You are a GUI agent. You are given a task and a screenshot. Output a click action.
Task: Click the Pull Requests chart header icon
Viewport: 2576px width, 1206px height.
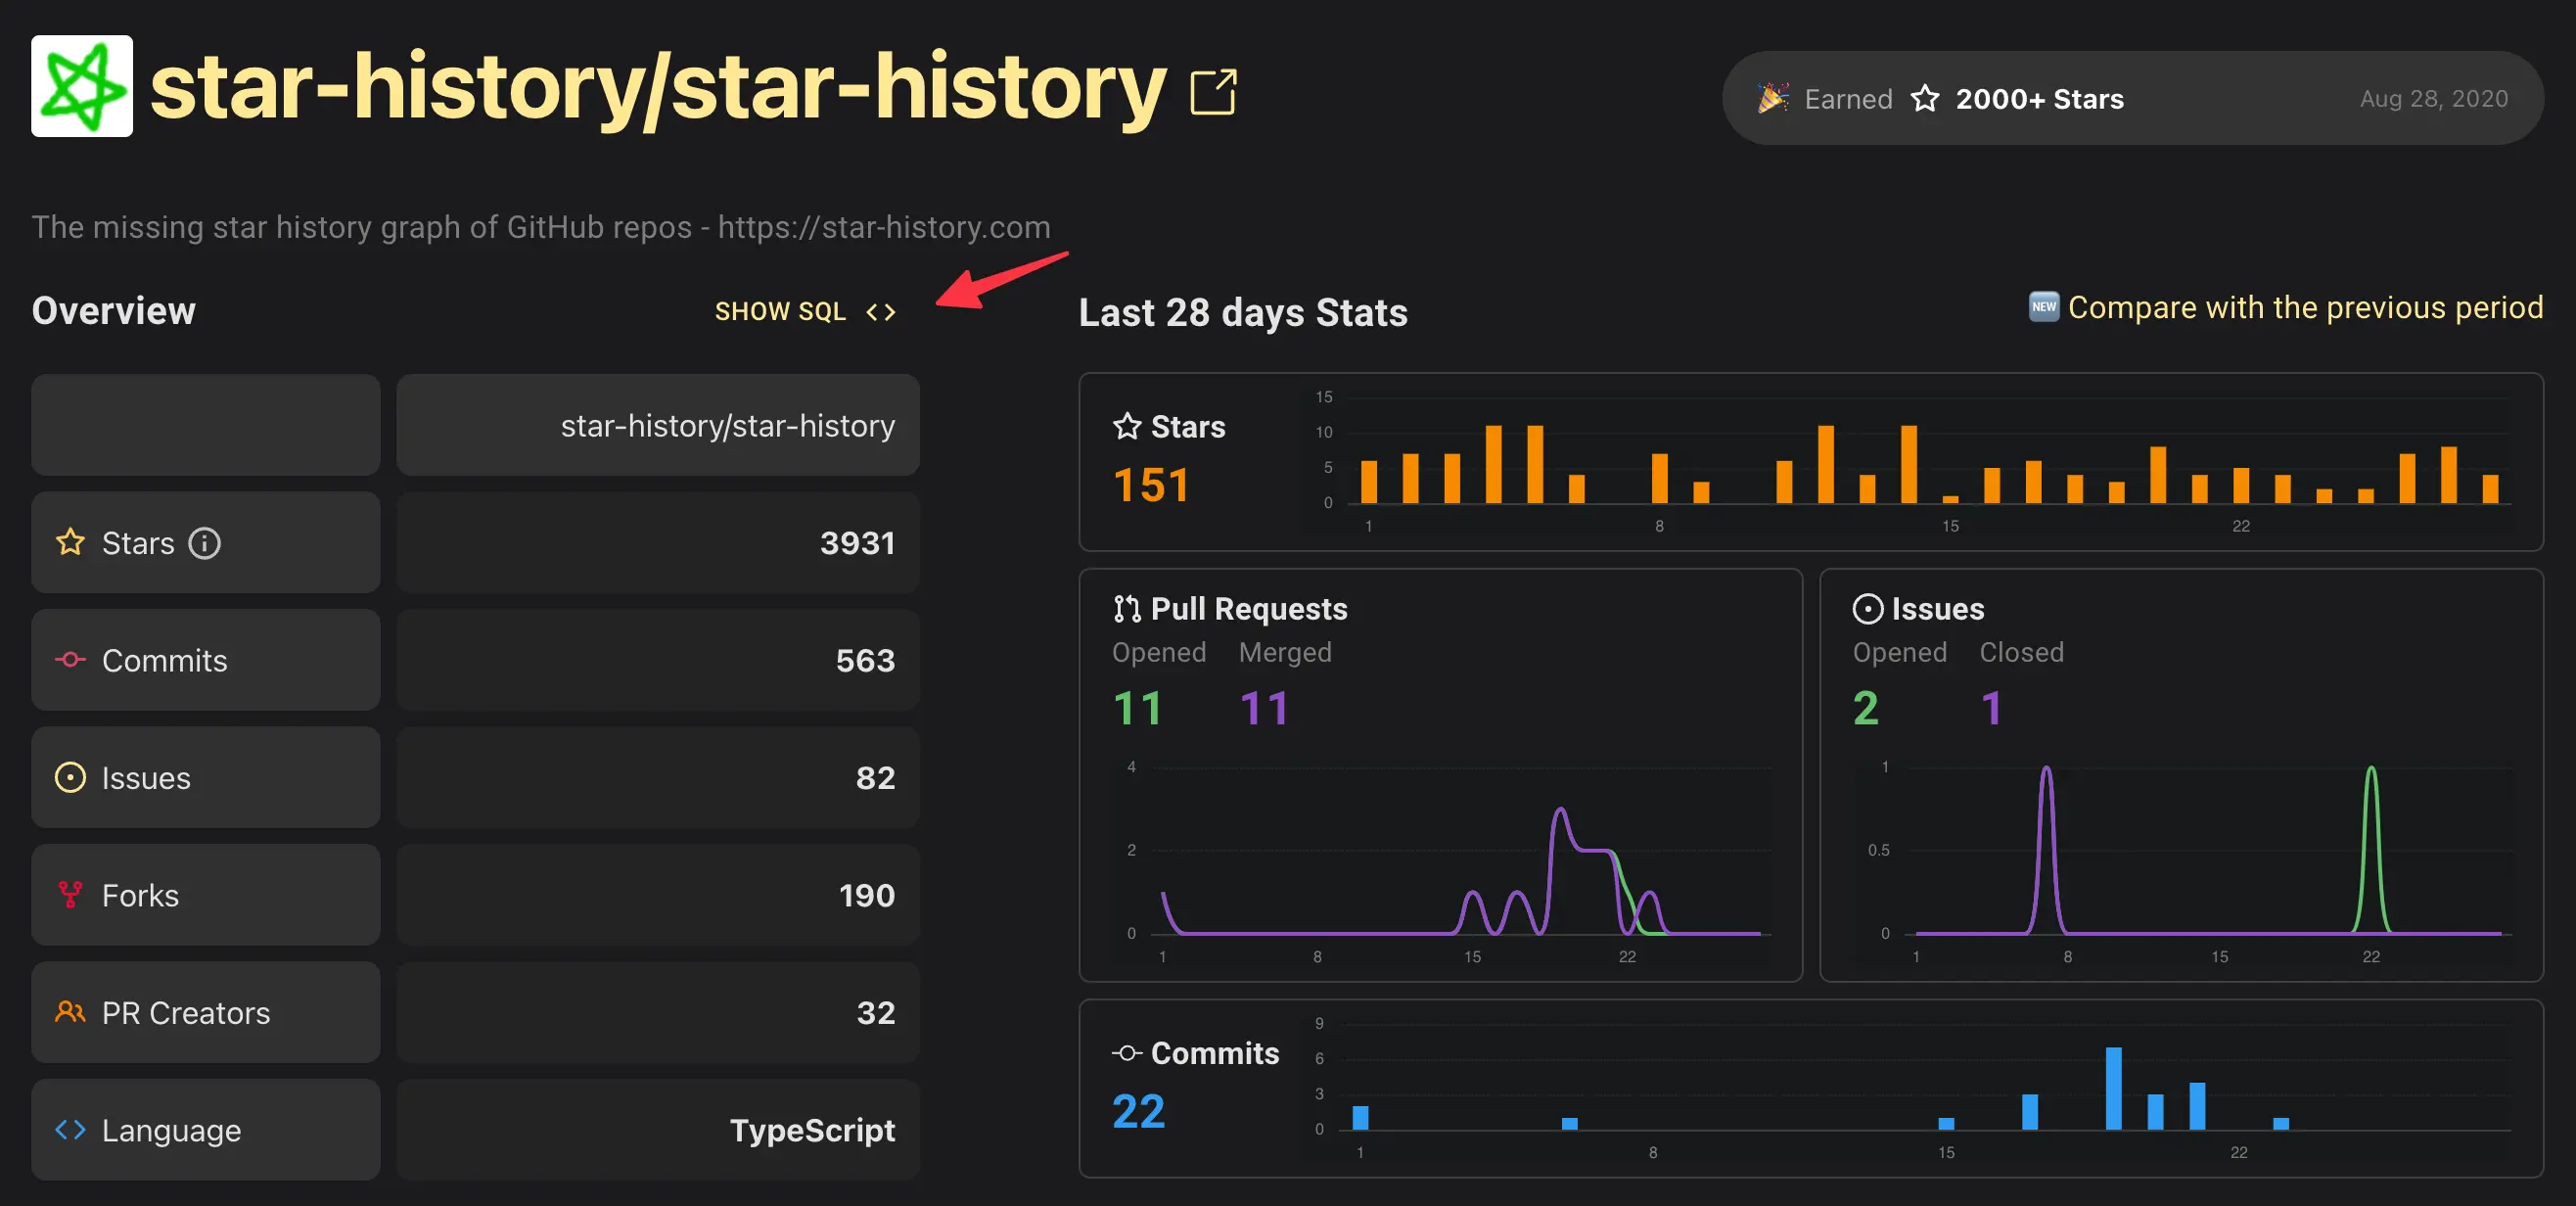(x=1127, y=608)
